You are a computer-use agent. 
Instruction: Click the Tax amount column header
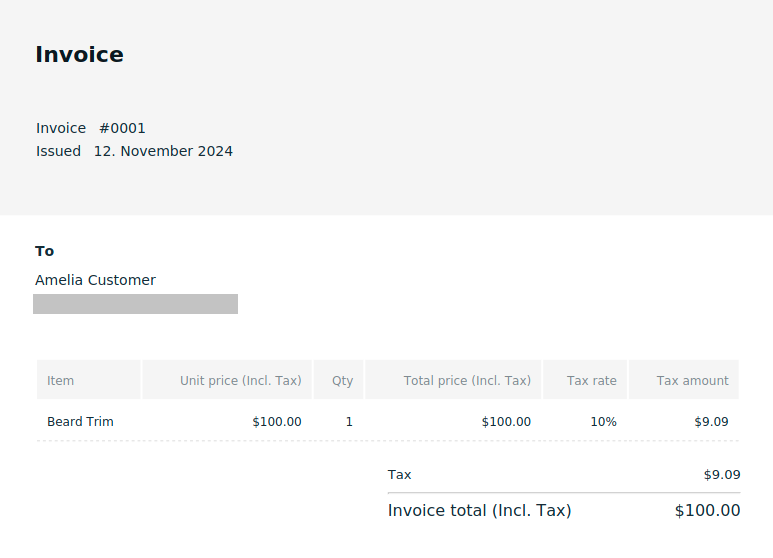692,381
